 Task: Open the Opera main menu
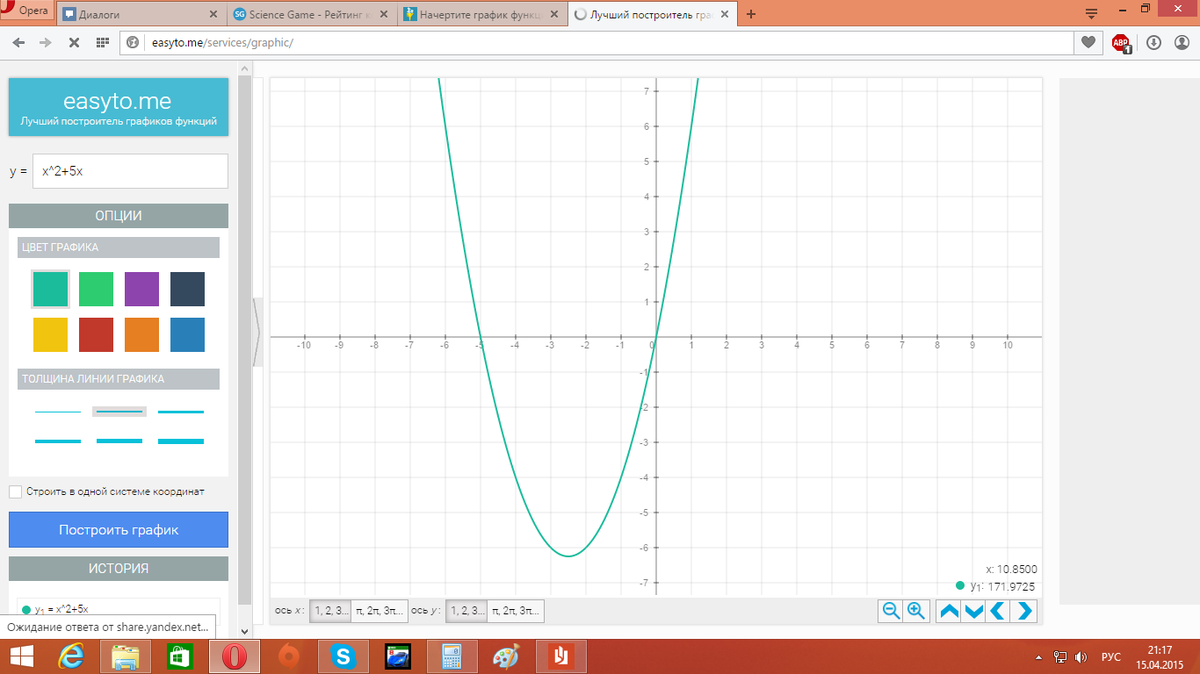point(27,9)
